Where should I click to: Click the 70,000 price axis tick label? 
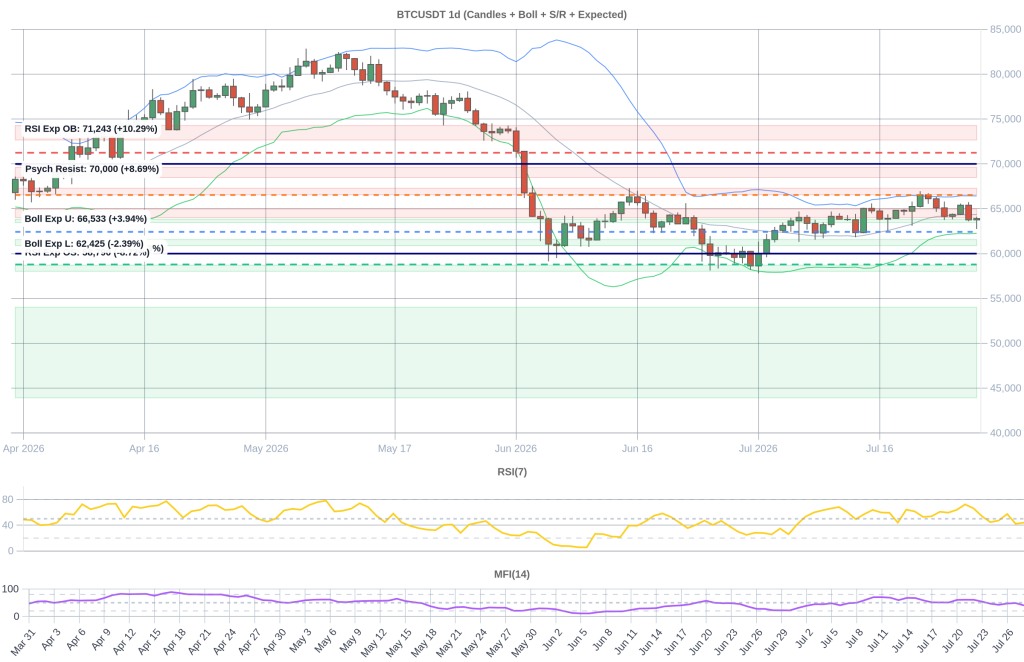coord(1005,164)
